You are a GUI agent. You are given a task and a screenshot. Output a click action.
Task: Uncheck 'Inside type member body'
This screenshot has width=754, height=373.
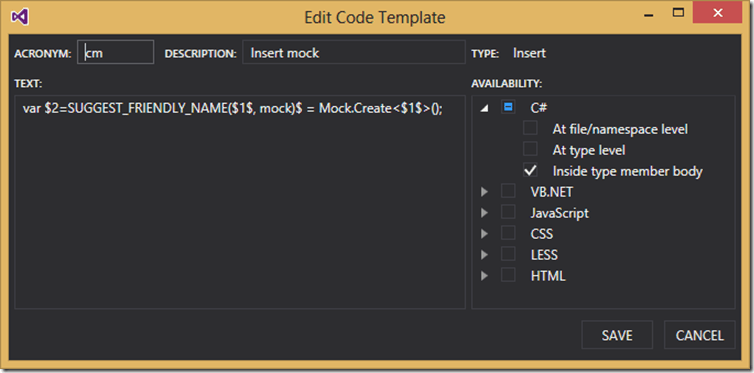530,171
